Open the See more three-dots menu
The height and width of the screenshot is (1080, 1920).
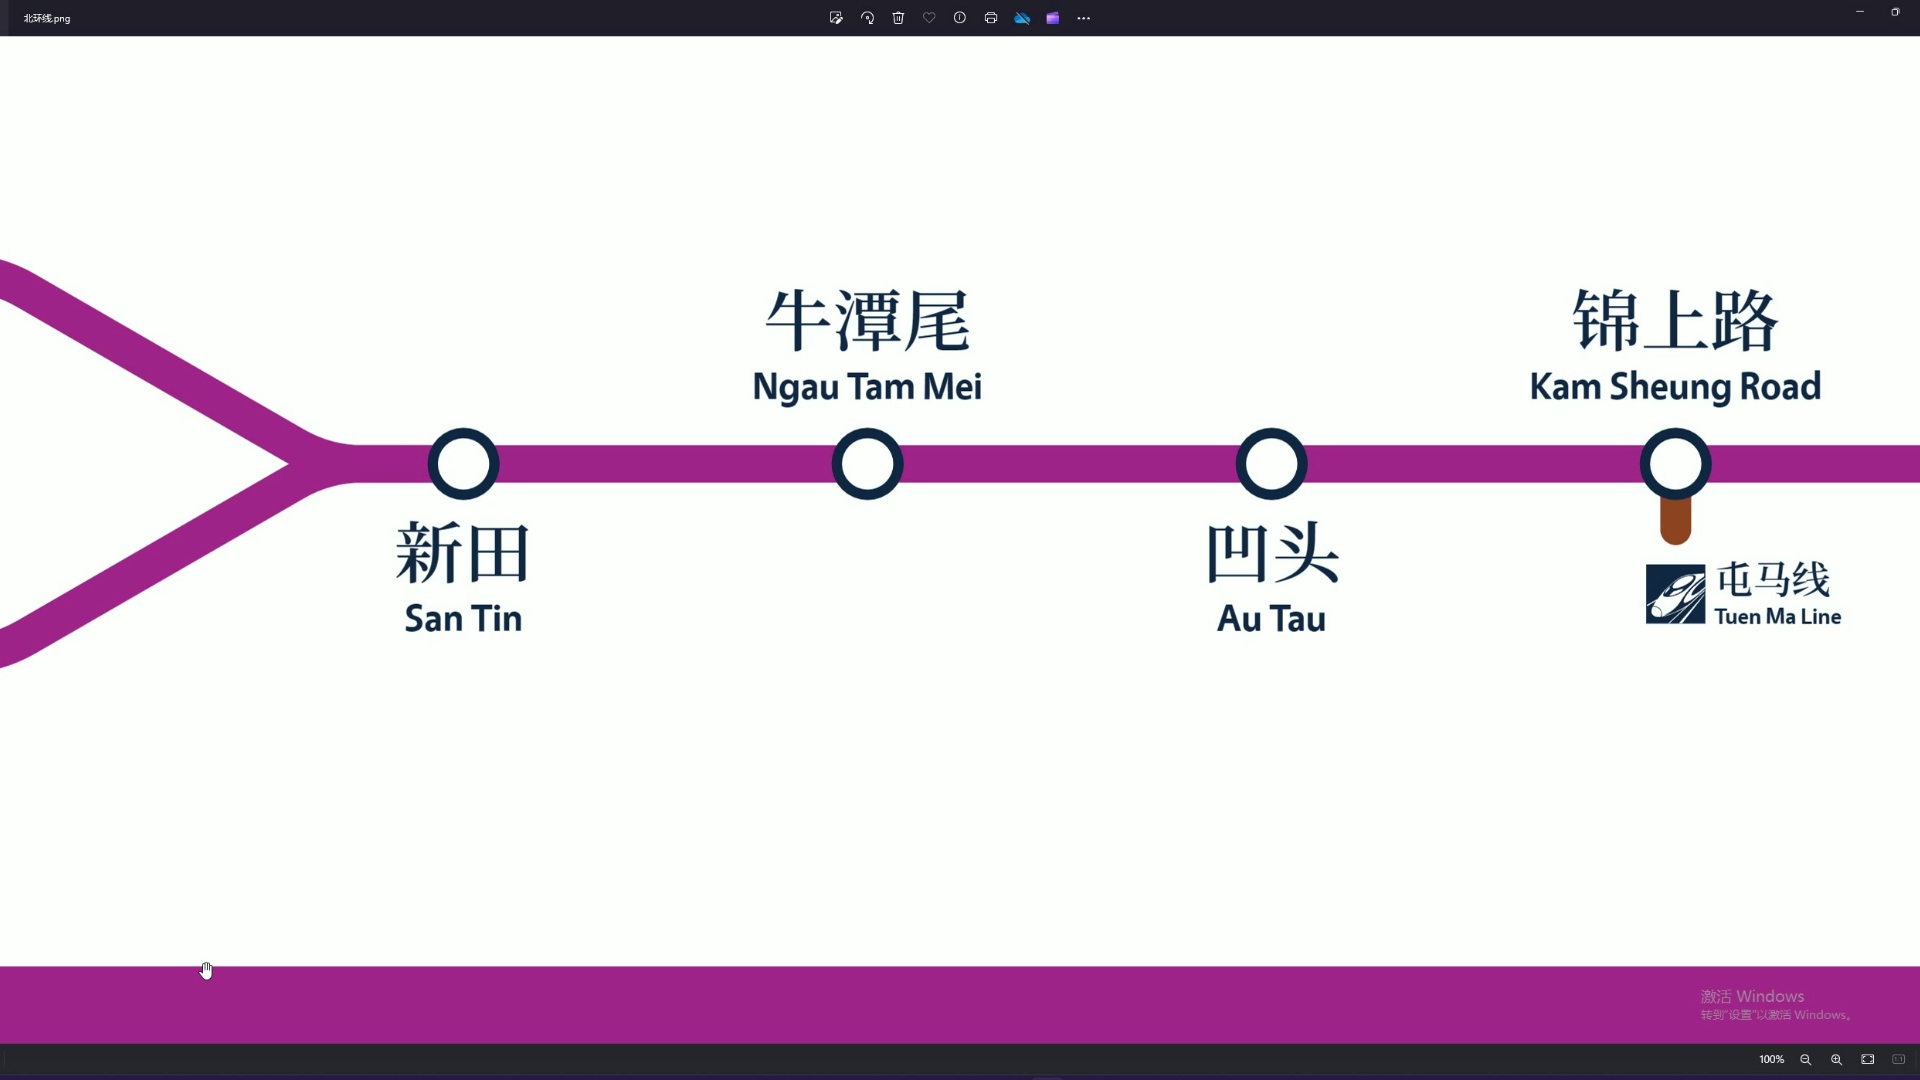coord(1084,18)
